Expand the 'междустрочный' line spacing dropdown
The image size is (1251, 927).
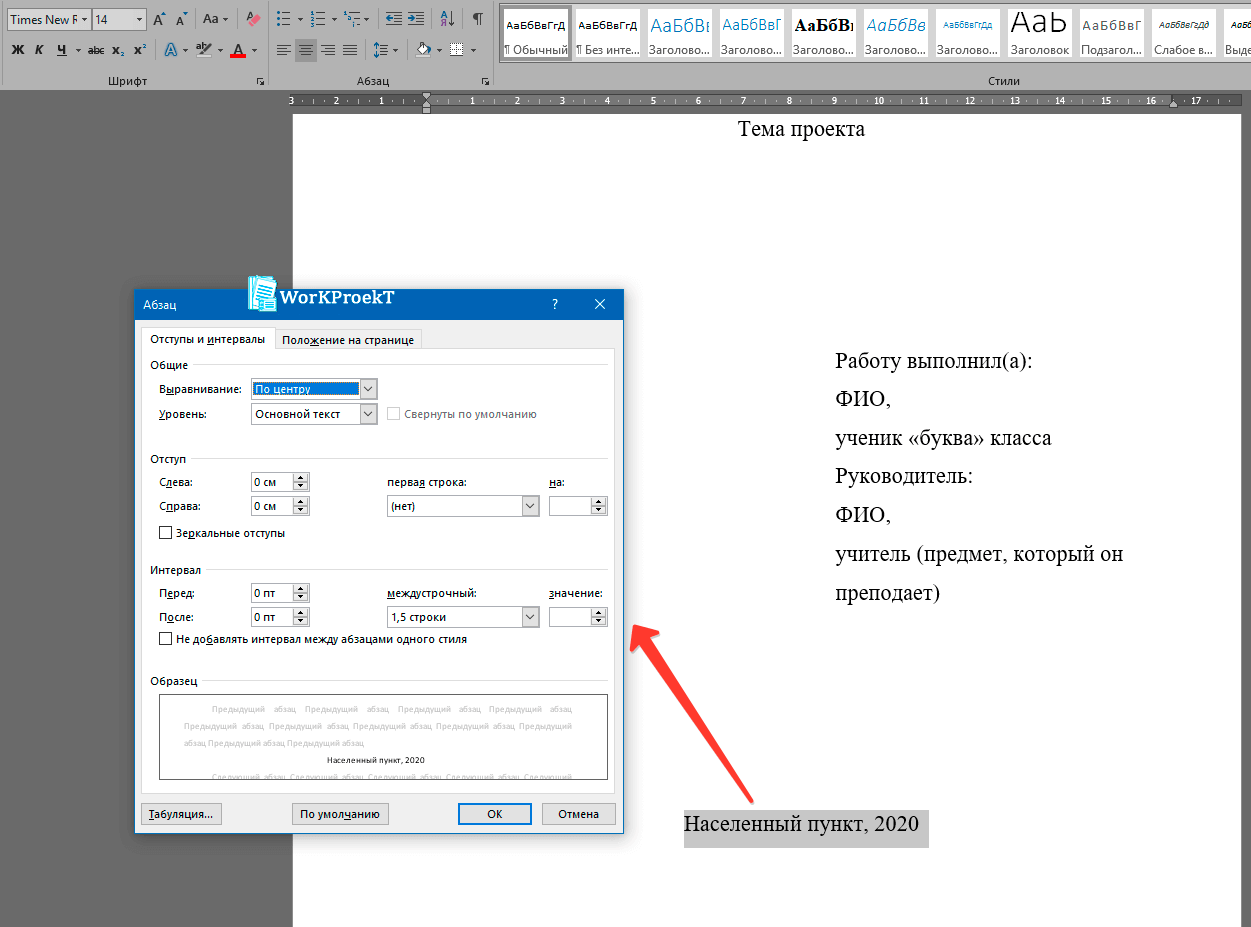pos(530,617)
